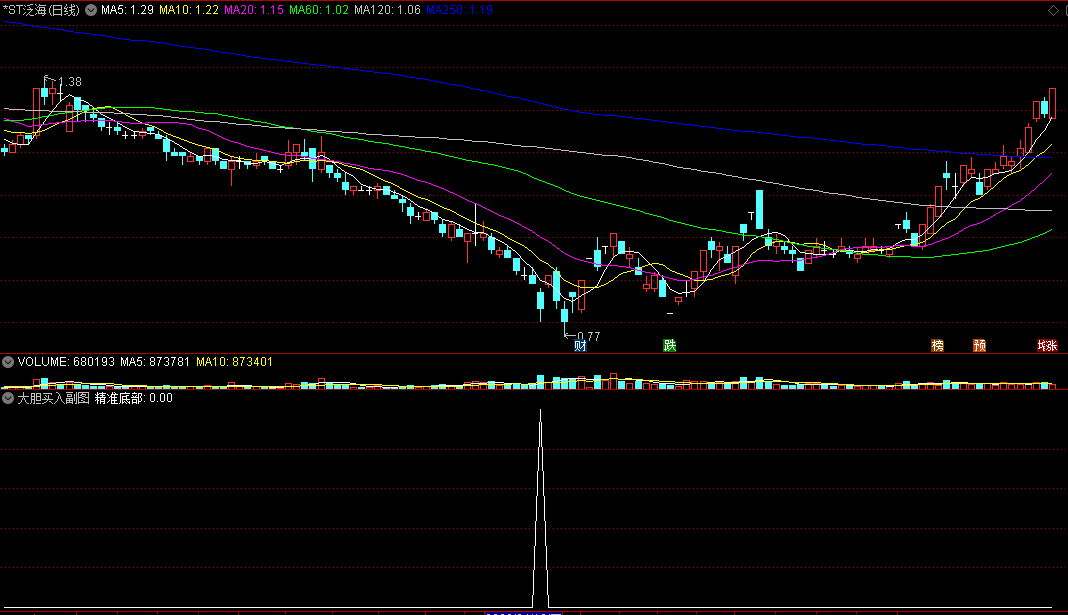Image resolution: width=1068 pixels, height=615 pixels.
Task: Click the volume MA10: 873401 label
Action: pyautogui.click(x=234, y=362)
